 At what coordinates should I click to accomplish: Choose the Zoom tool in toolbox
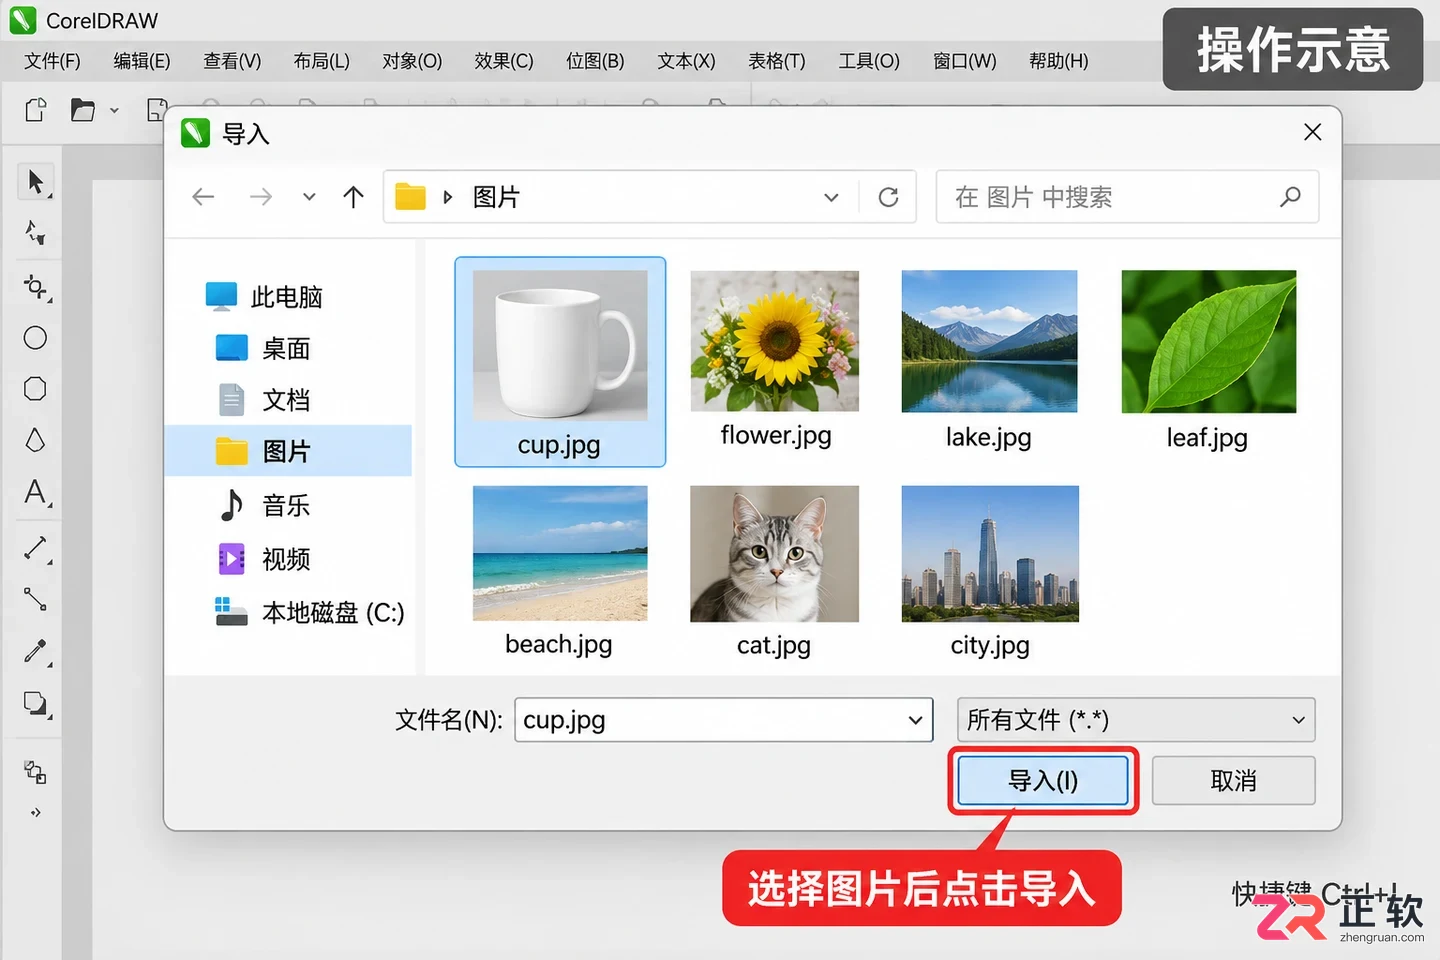click(x=36, y=288)
